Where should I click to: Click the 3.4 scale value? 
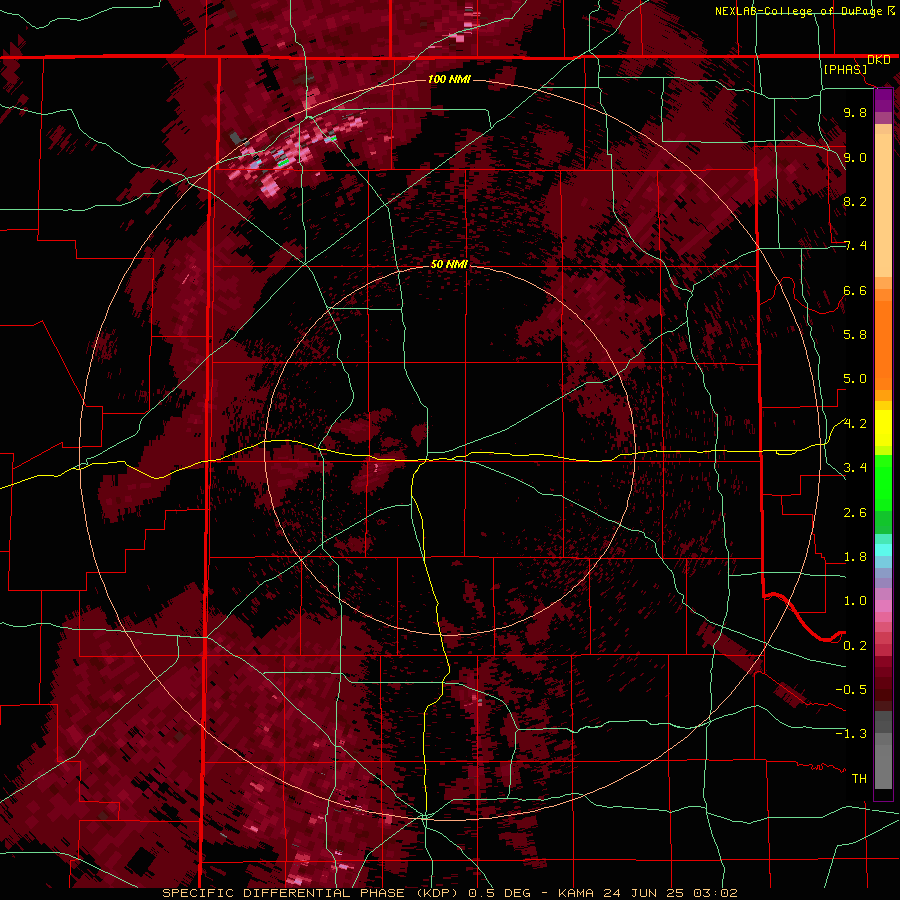click(855, 468)
